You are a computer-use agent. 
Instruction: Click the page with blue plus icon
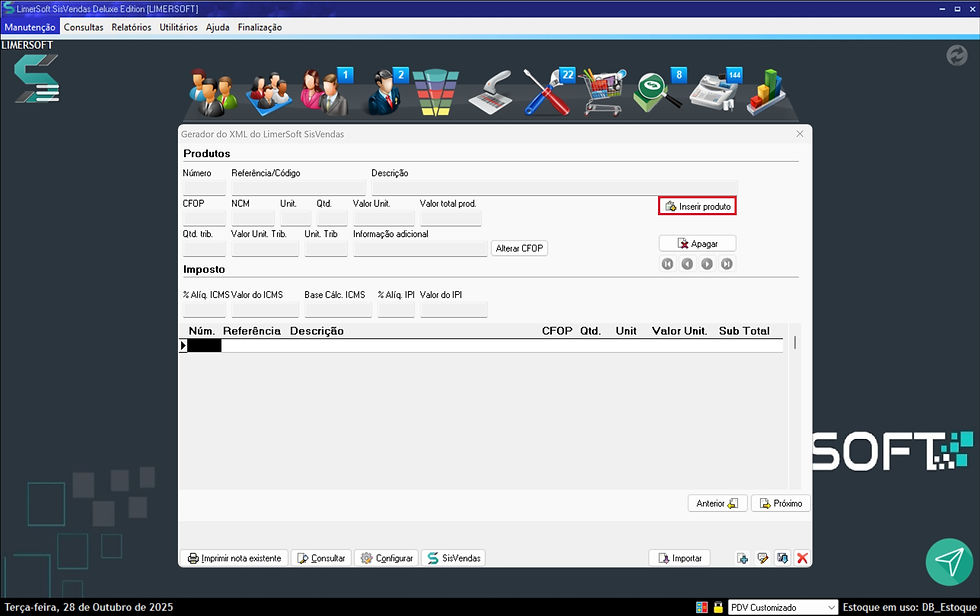pyautogui.click(x=742, y=559)
